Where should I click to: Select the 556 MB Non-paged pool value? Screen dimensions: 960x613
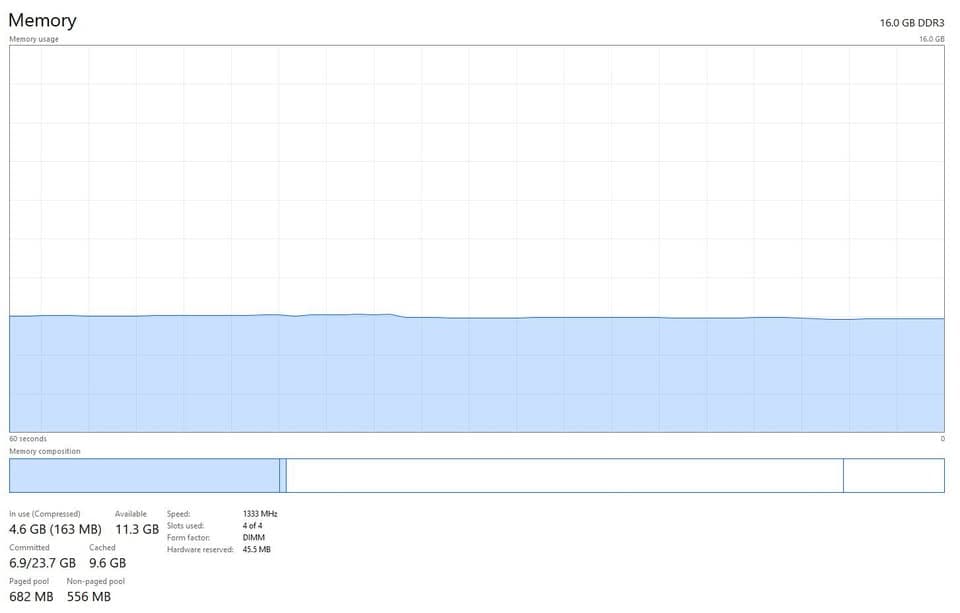click(x=89, y=597)
